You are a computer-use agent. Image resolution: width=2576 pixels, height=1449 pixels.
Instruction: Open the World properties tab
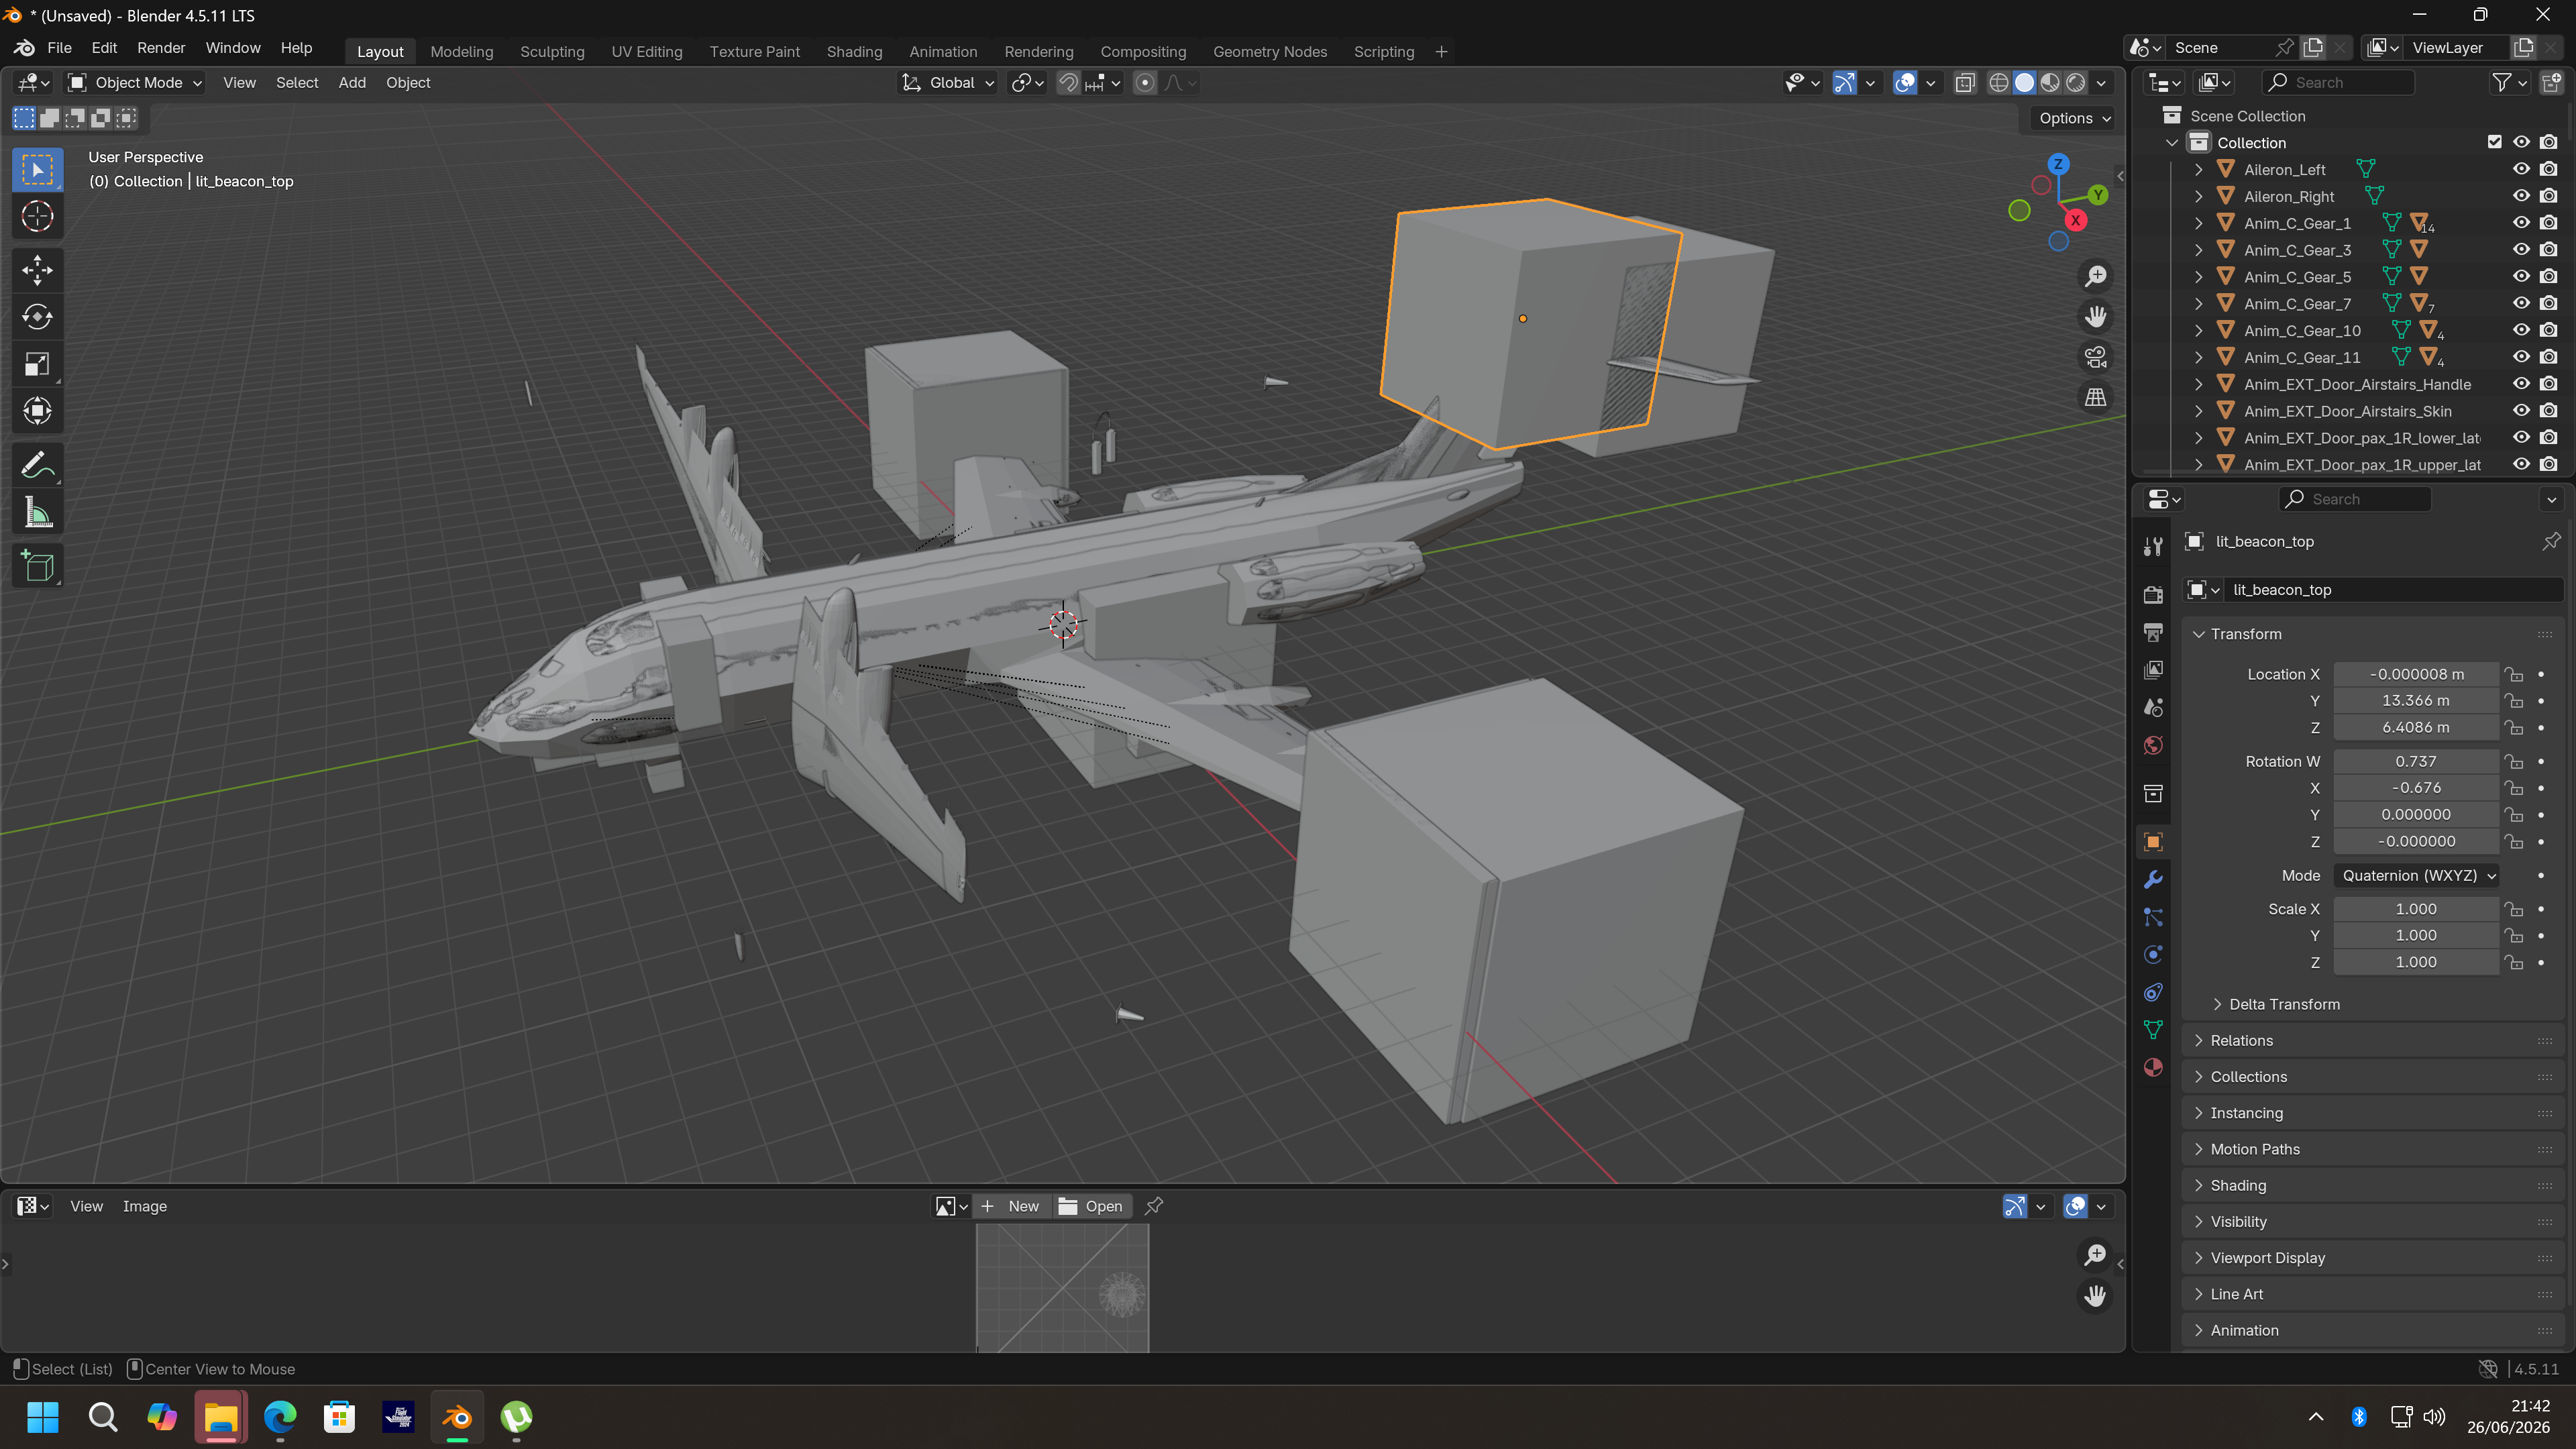coord(2153,745)
